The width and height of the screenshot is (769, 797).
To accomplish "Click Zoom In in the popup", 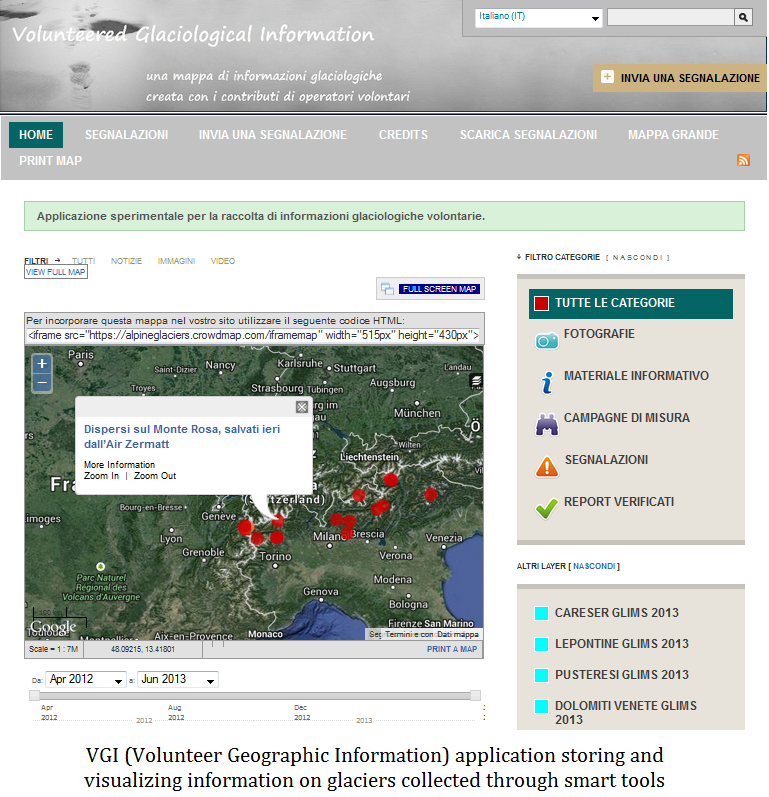I will click(x=101, y=476).
